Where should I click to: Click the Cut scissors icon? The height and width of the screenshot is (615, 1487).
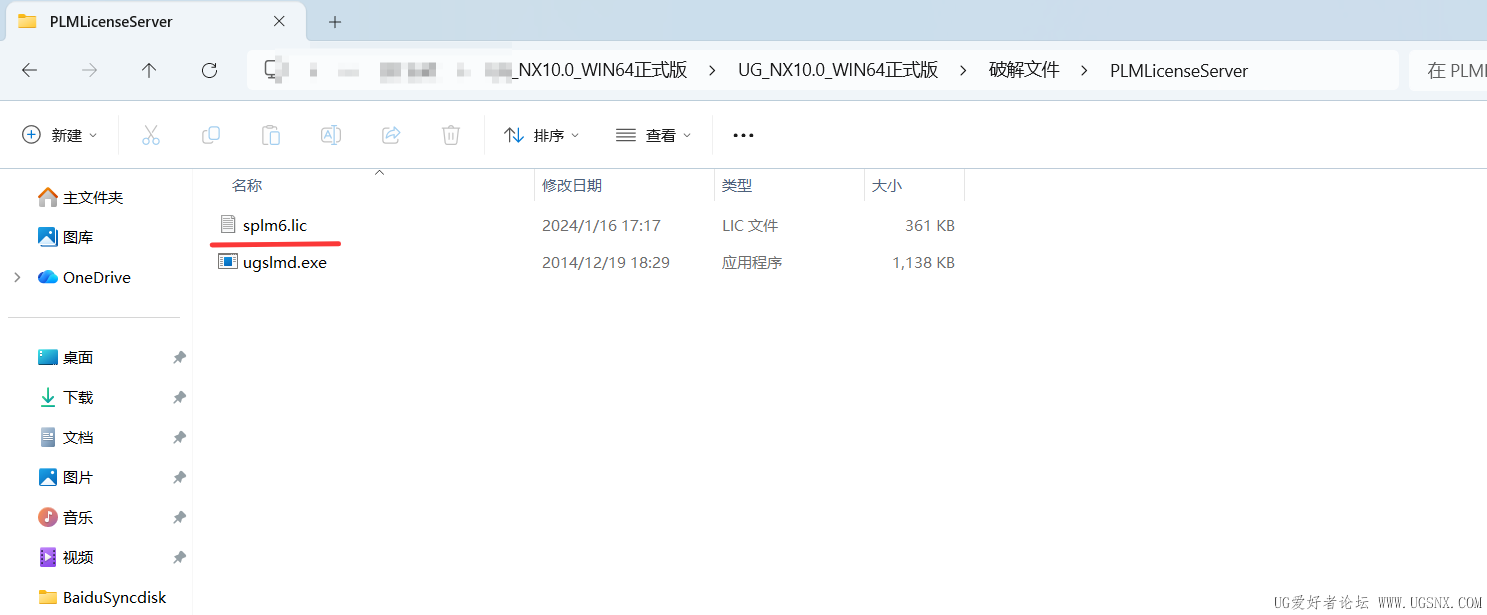[x=151, y=135]
